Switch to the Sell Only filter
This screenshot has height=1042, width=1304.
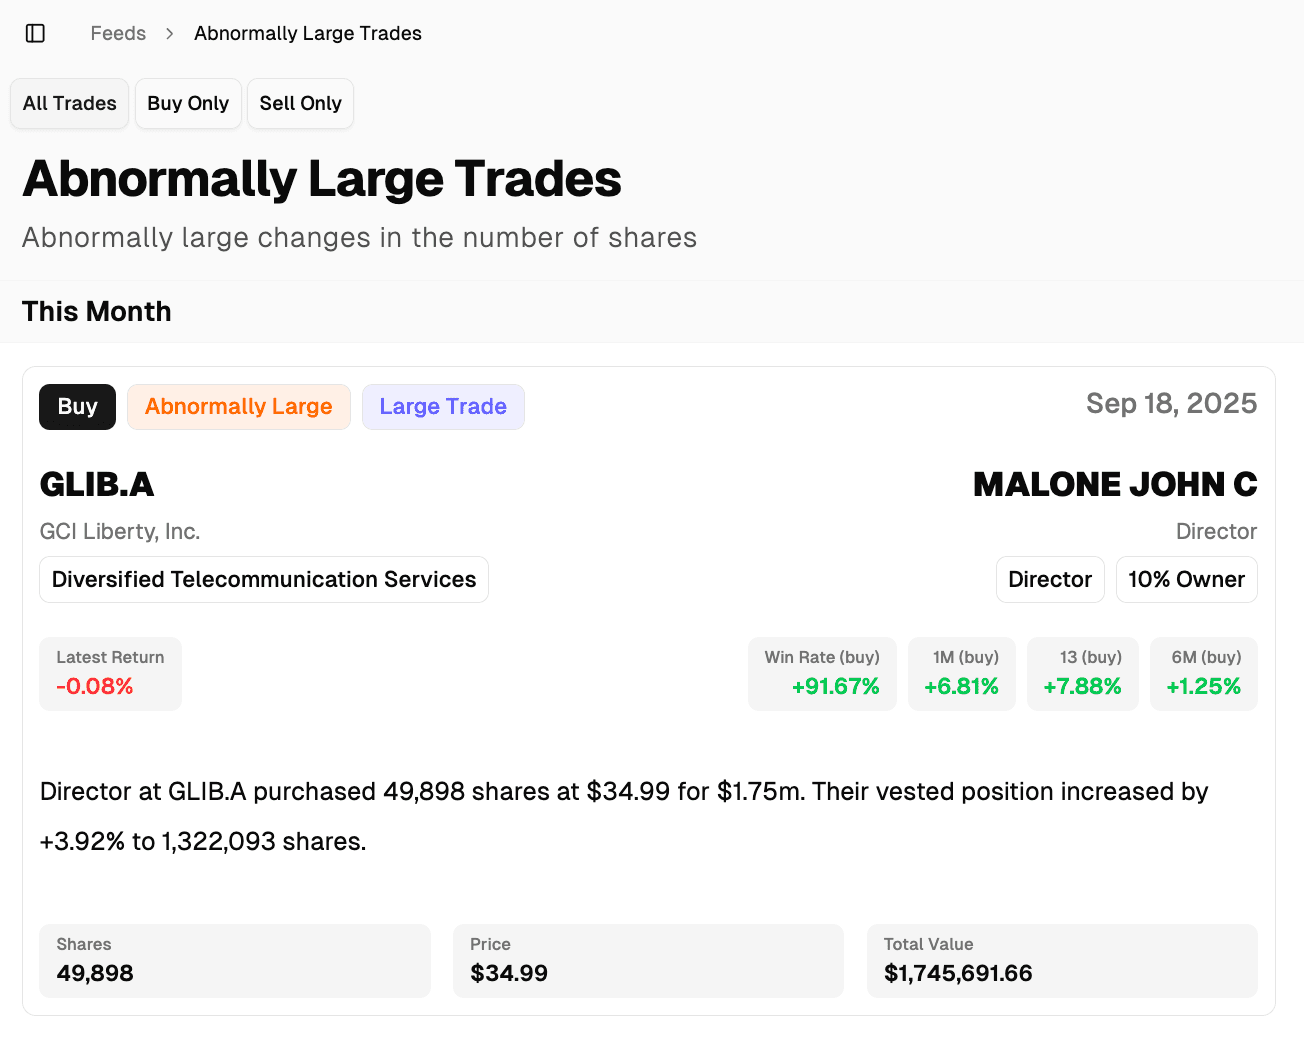[300, 103]
